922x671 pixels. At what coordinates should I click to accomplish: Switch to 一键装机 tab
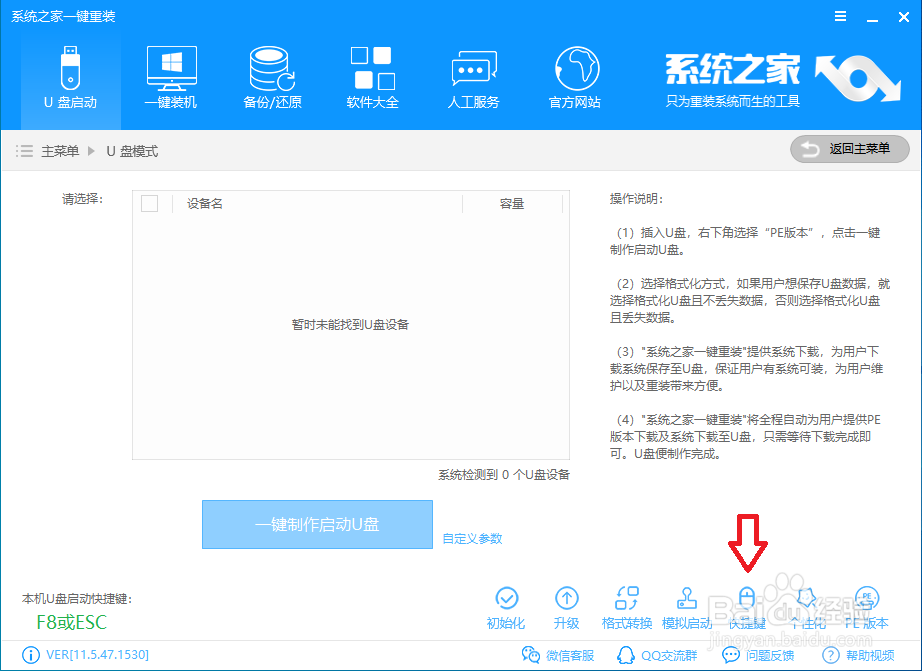click(x=171, y=79)
